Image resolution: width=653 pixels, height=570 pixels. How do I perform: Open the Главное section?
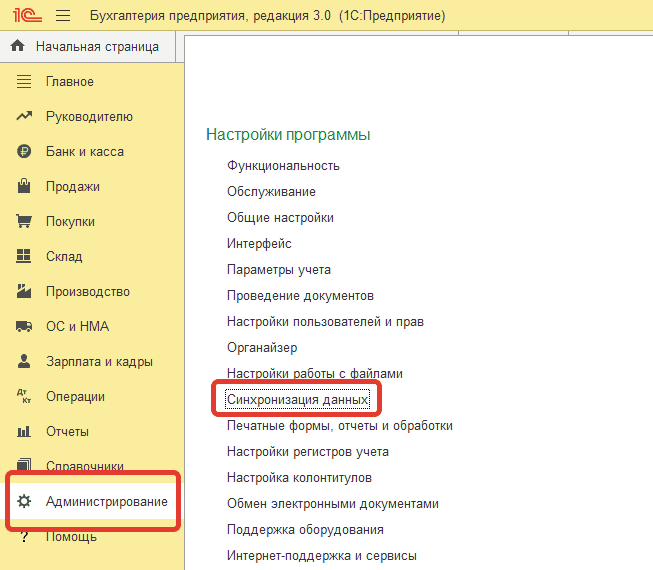pyautogui.click(x=70, y=82)
